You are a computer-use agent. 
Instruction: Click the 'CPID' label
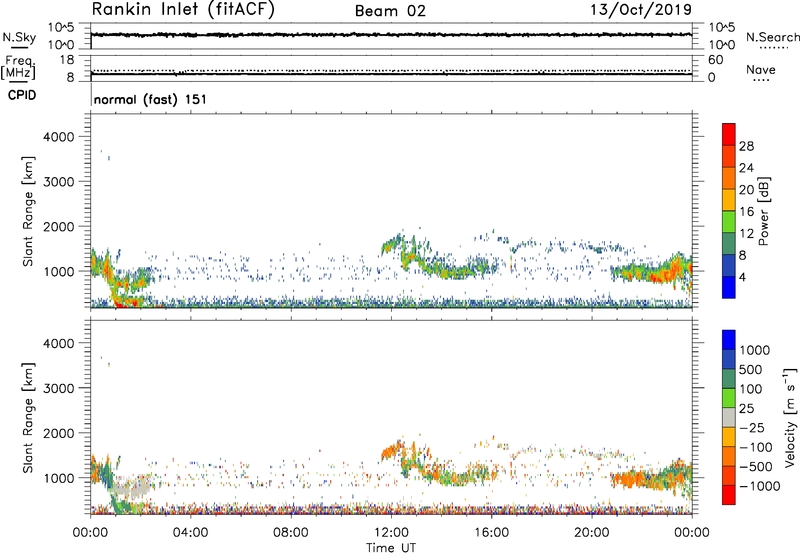[x=22, y=95]
